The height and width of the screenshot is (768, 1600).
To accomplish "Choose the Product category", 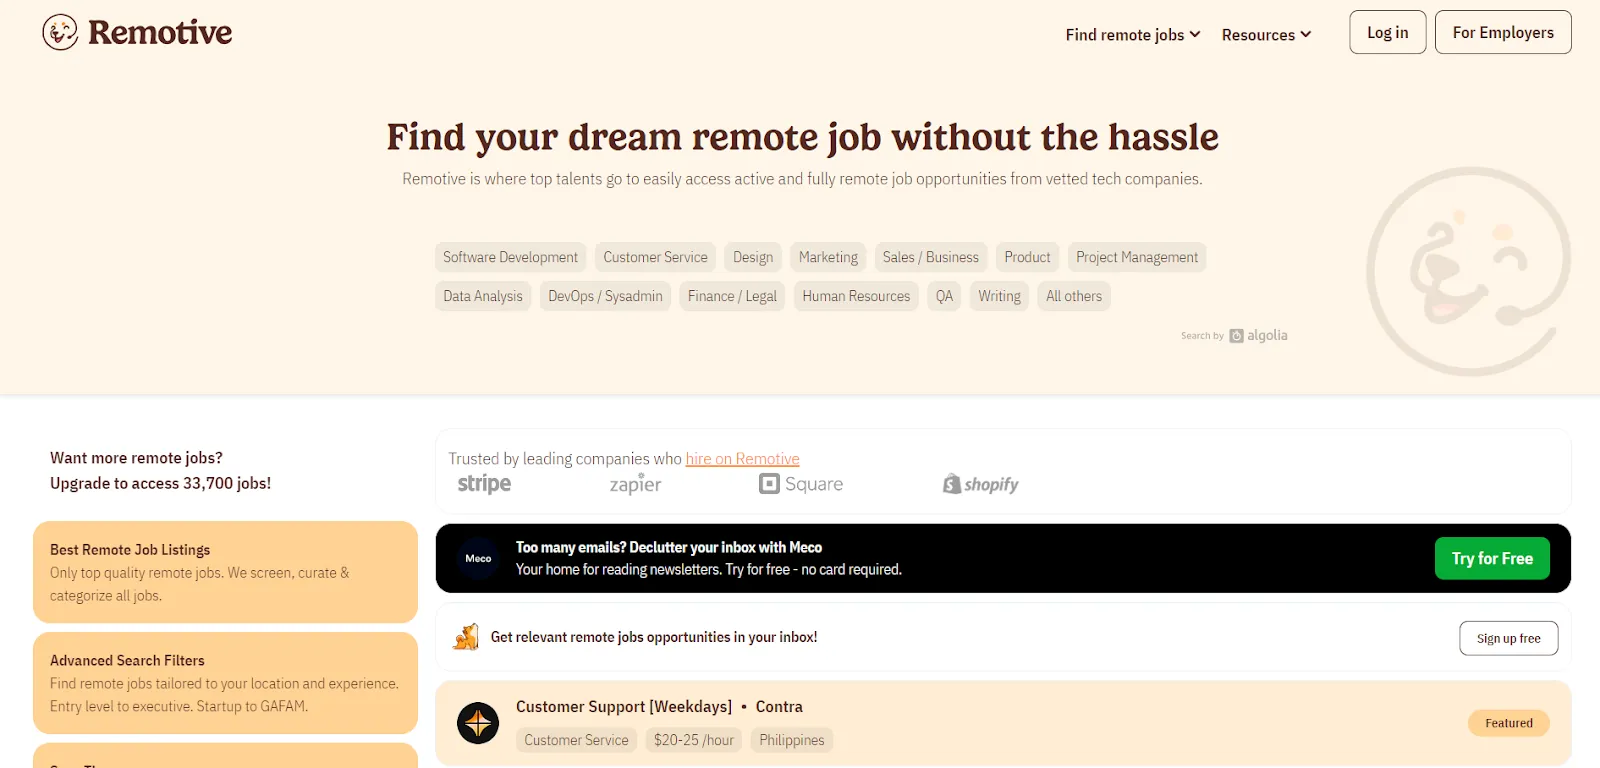I will pyautogui.click(x=1027, y=257).
